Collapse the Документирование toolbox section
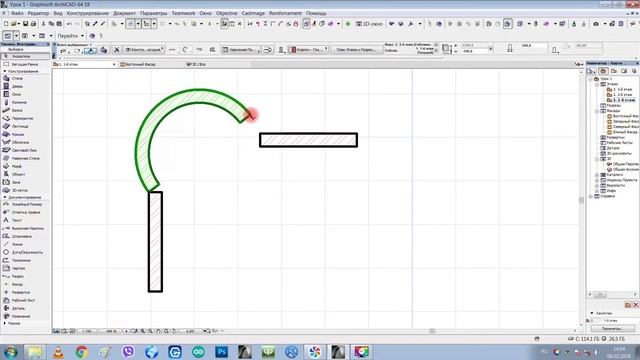This screenshot has width=640, height=360. 4,198
